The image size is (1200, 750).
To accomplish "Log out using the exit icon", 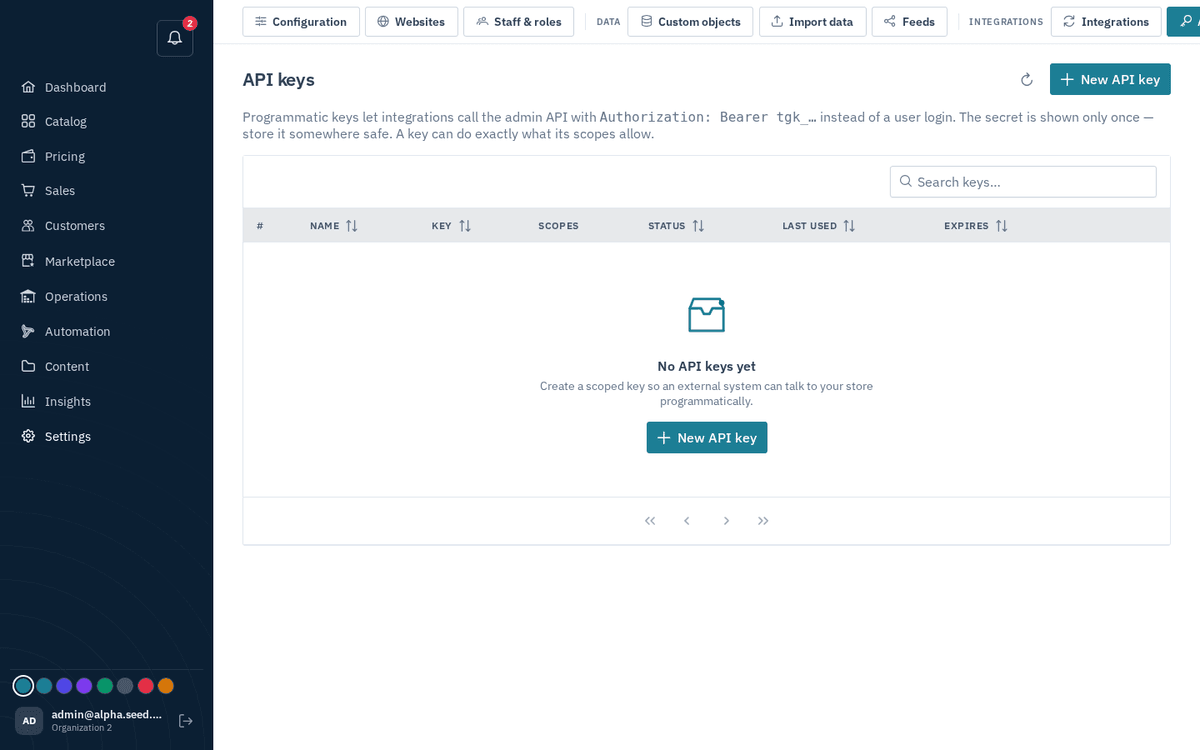I will pyautogui.click(x=185, y=720).
